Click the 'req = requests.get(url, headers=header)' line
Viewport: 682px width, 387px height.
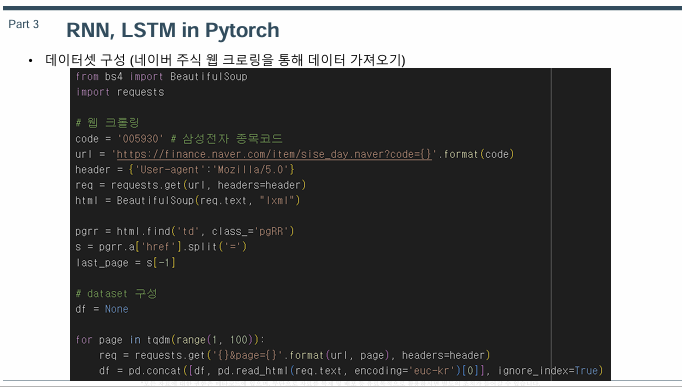pos(191,185)
